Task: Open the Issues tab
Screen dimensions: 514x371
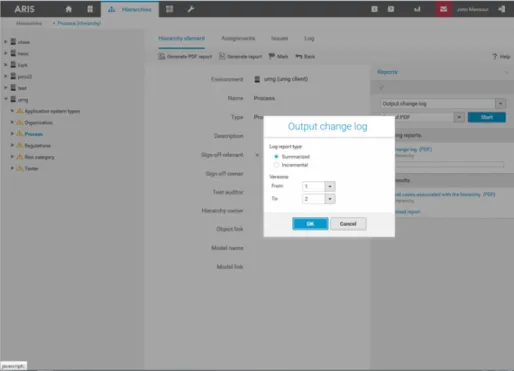Action: coord(280,38)
